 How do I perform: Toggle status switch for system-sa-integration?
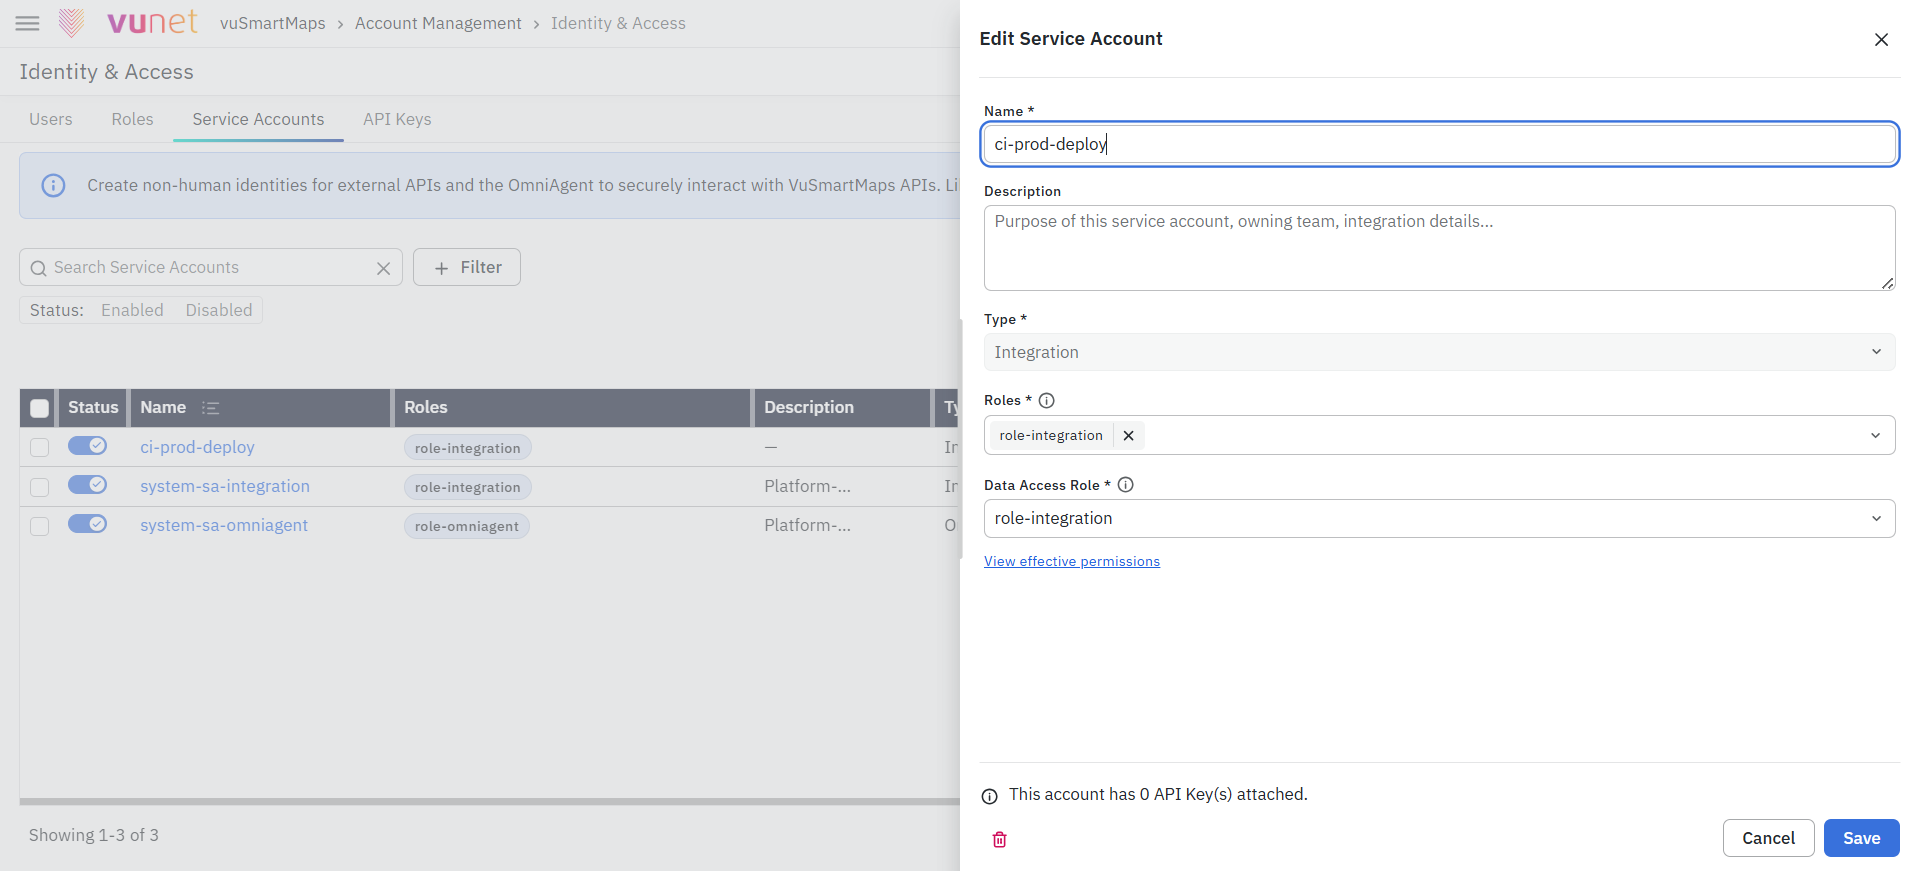(88, 485)
